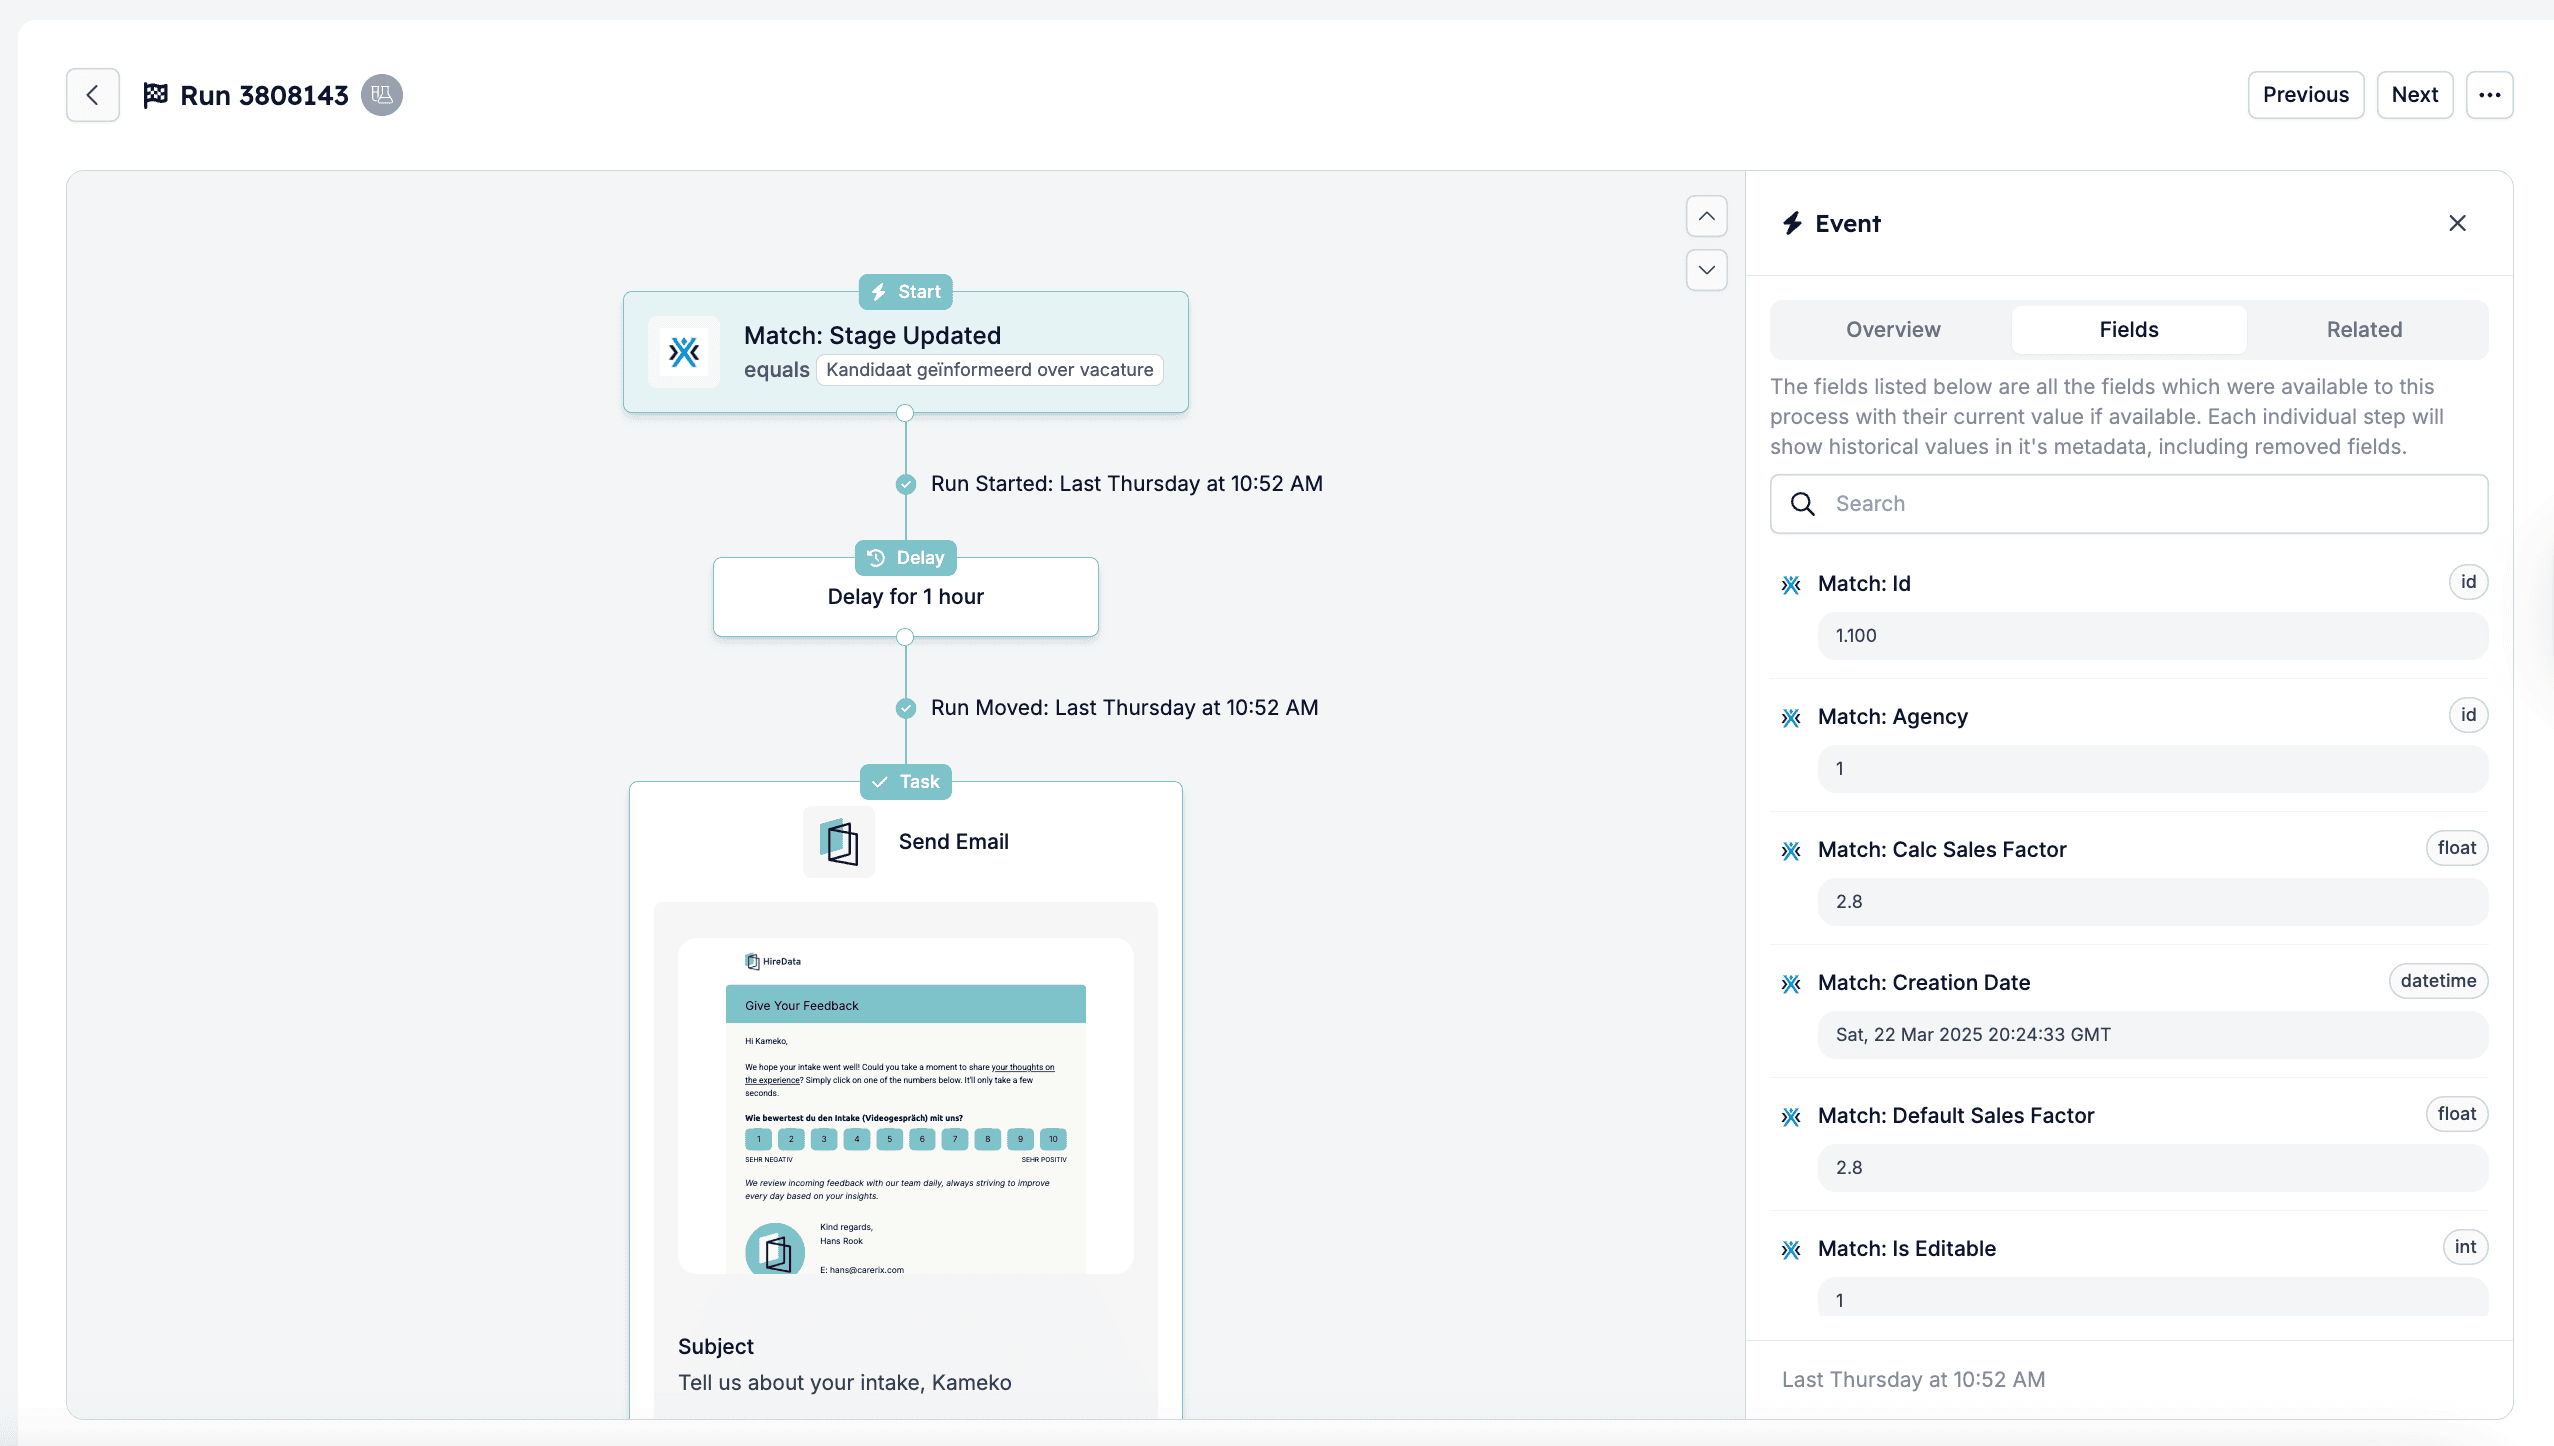Select the Fields tab
The image size is (2554, 1446).
pyautogui.click(x=2129, y=330)
